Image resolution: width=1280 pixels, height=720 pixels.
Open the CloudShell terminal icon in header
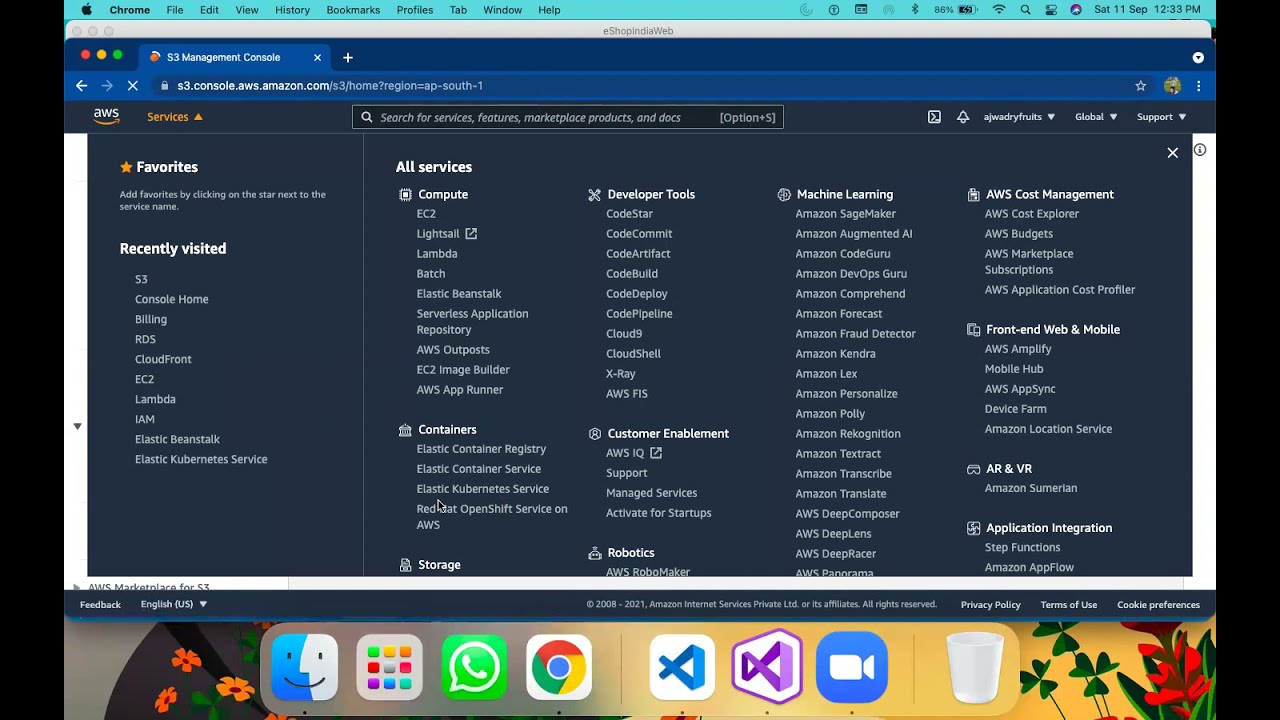coord(934,117)
